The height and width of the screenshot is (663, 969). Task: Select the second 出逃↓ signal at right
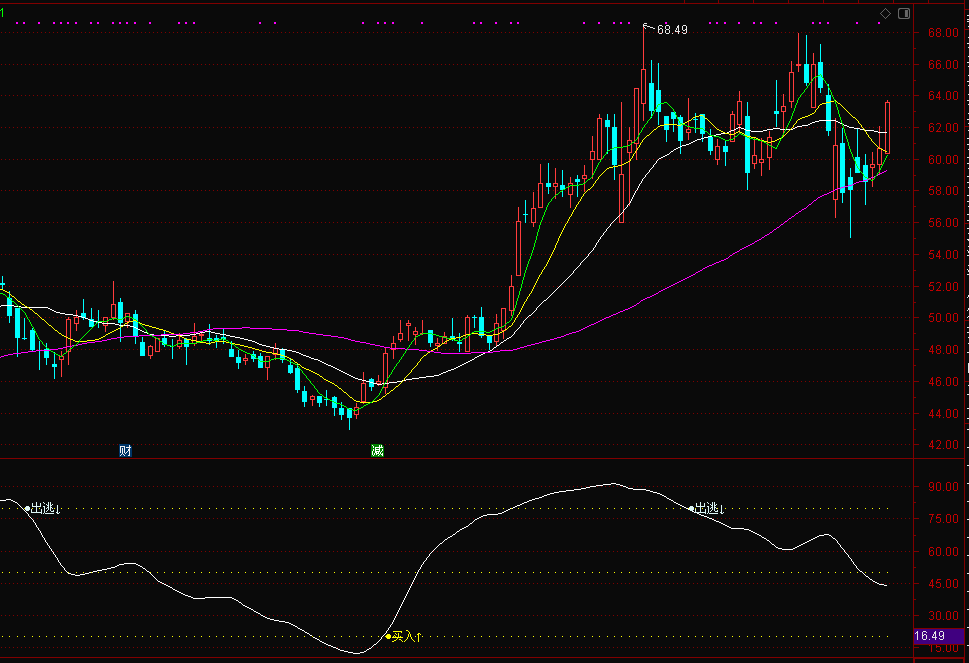pyautogui.click(x=707, y=509)
